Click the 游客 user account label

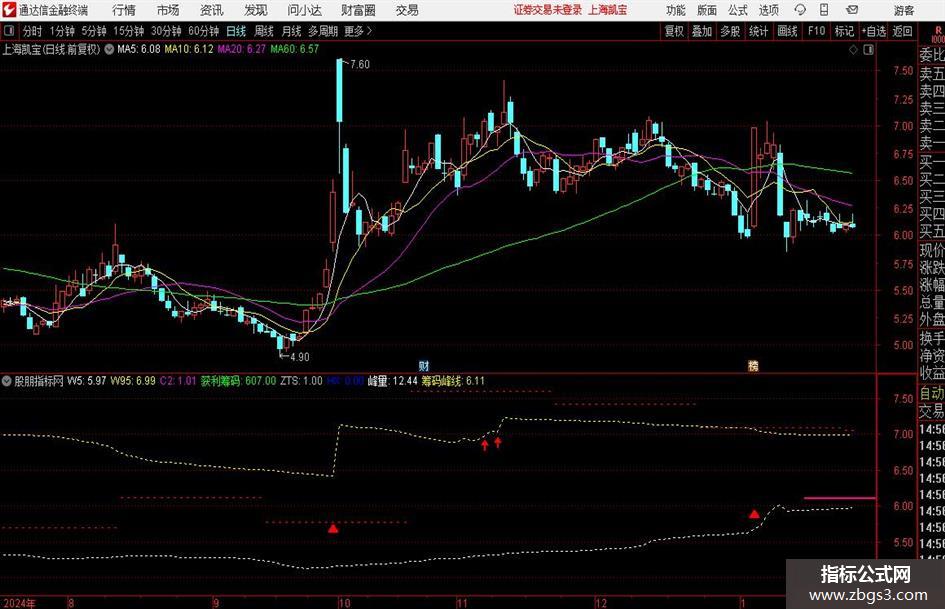(x=903, y=10)
